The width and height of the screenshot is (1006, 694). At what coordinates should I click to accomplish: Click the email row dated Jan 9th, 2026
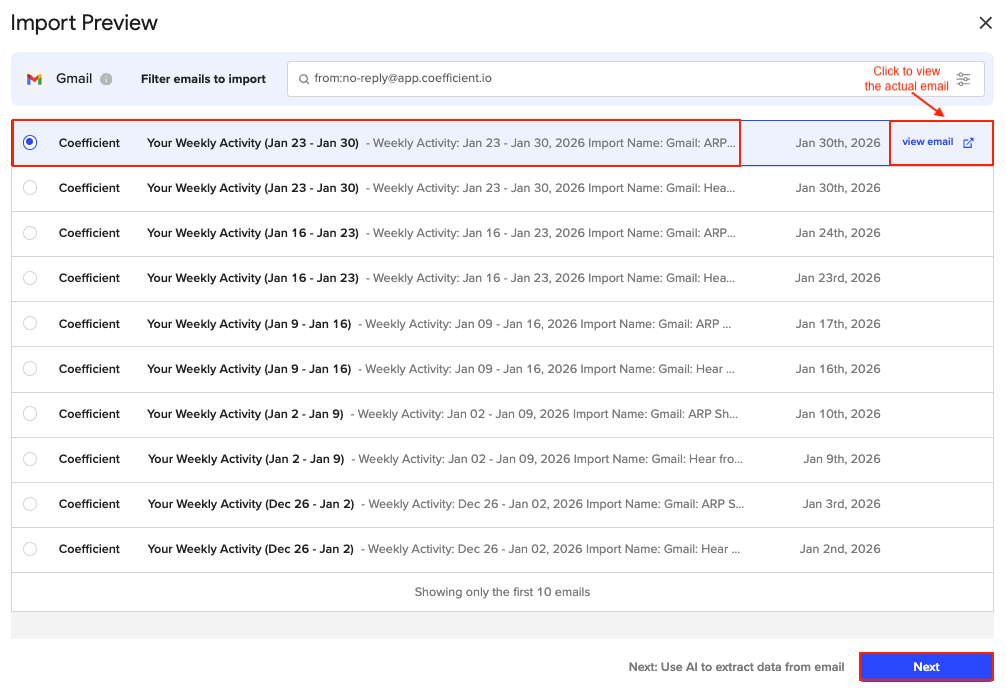tap(450, 459)
